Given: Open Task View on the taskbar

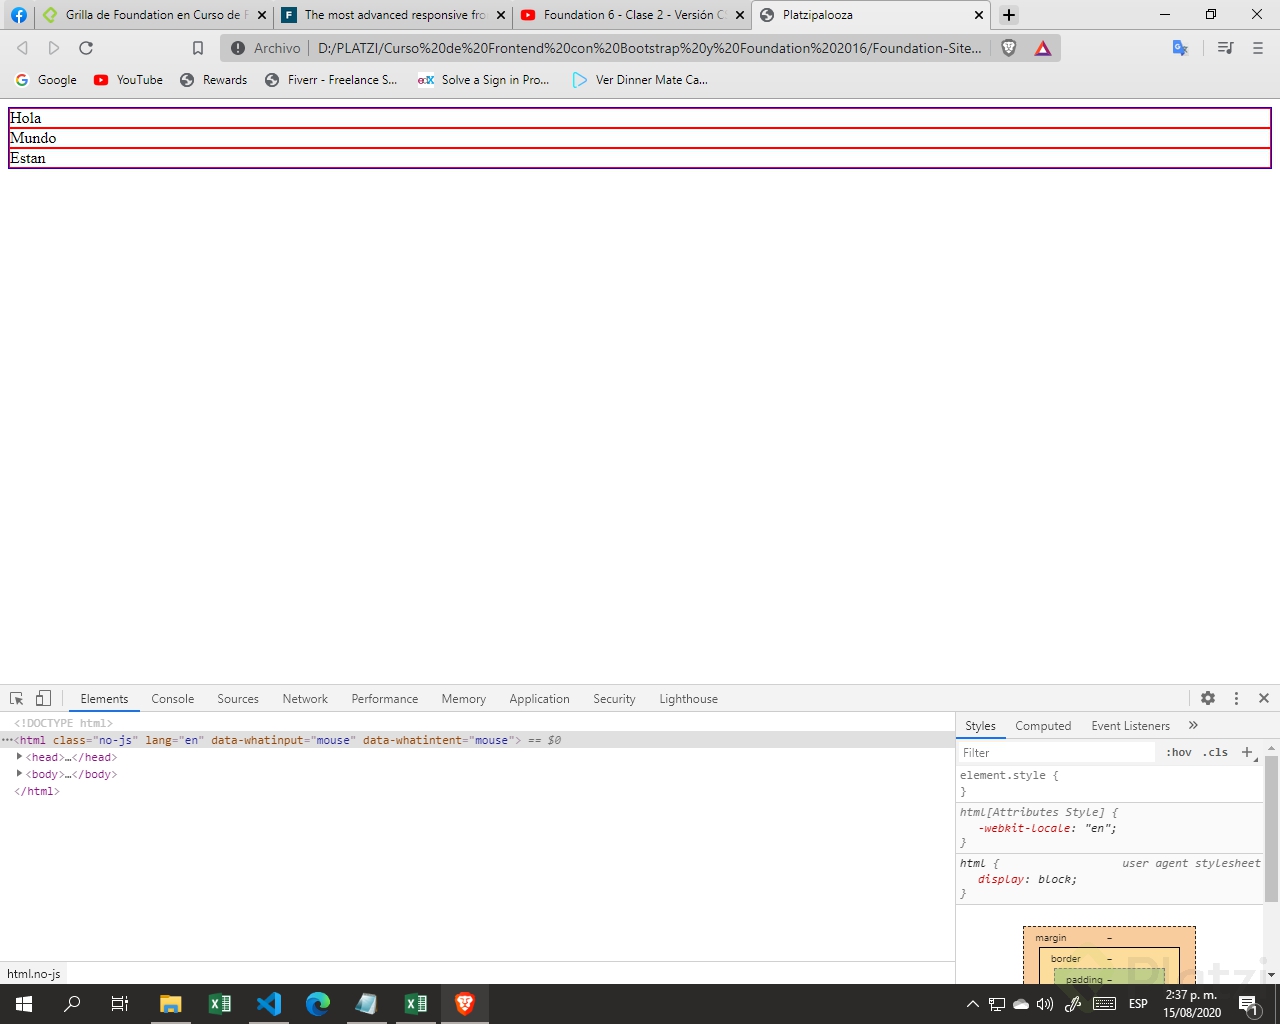Looking at the screenshot, I should (120, 1004).
